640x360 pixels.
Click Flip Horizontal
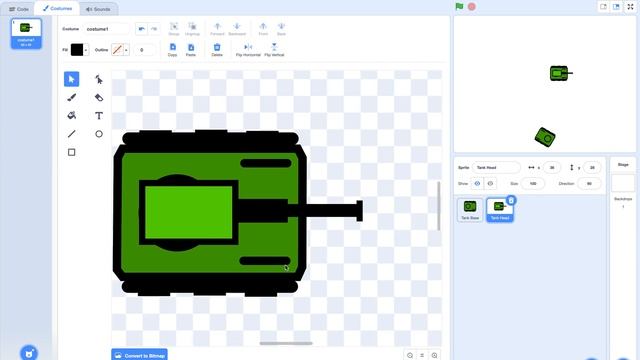248,50
